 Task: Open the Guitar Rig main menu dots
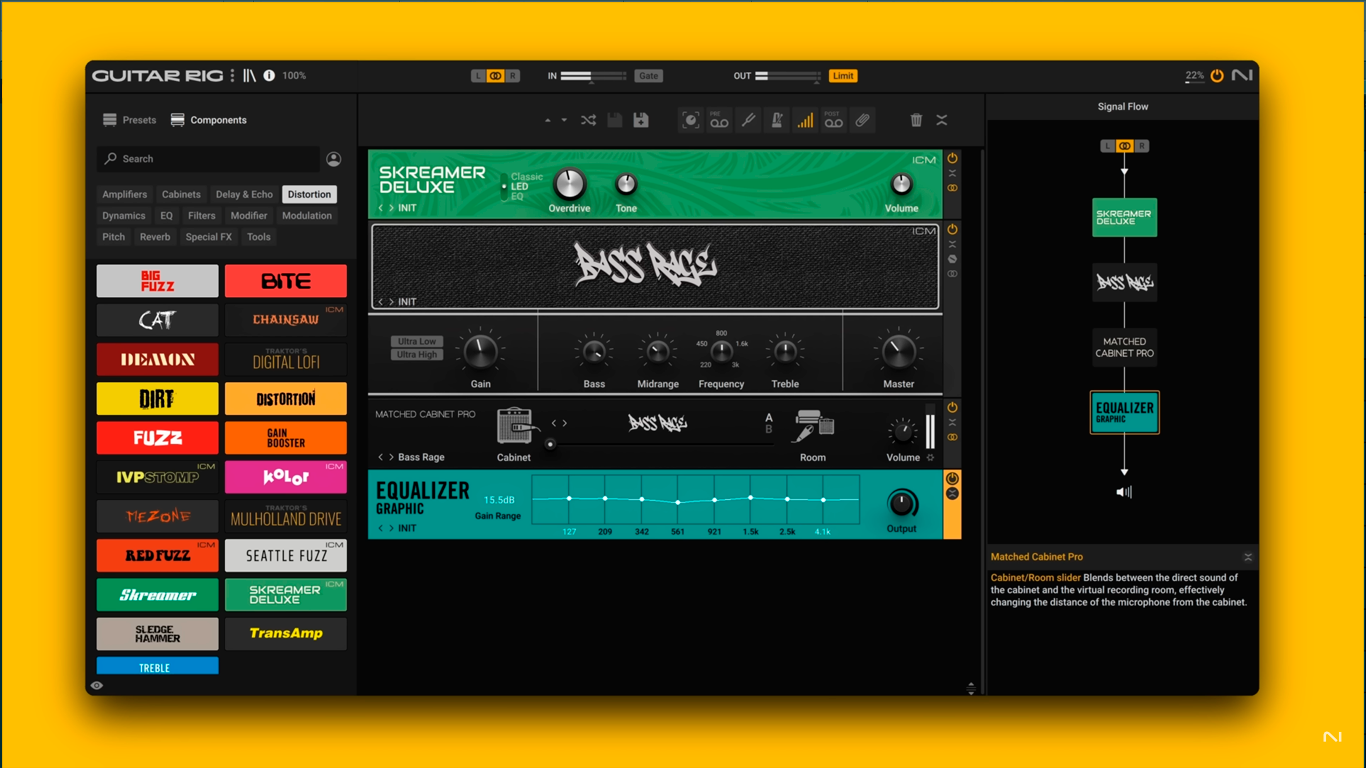pos(232,76)
